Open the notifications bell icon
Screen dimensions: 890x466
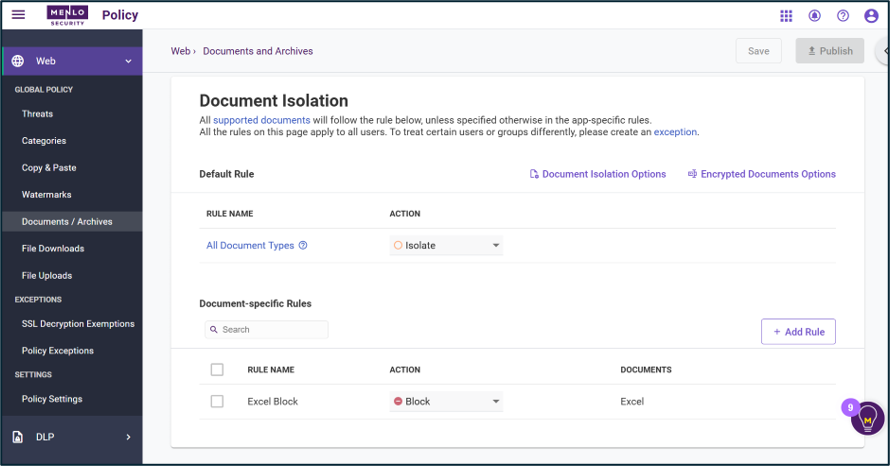coord(815,16)
